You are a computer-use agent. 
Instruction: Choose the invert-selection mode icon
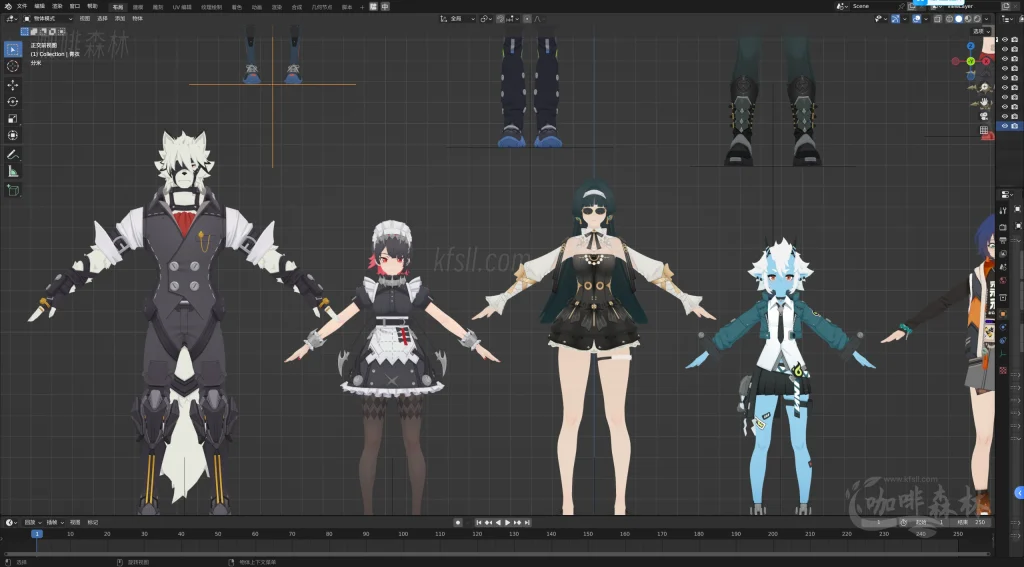(x=52, y=31)
